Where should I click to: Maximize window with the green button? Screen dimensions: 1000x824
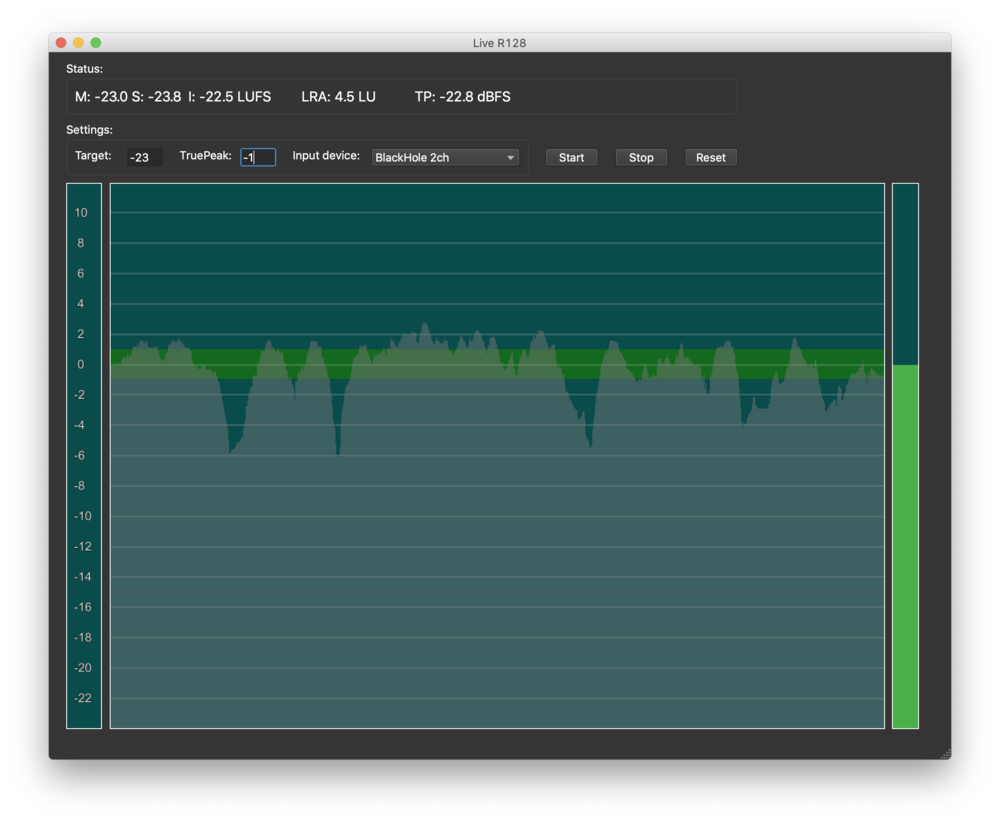pyautogui.click(x=96, y=43)
